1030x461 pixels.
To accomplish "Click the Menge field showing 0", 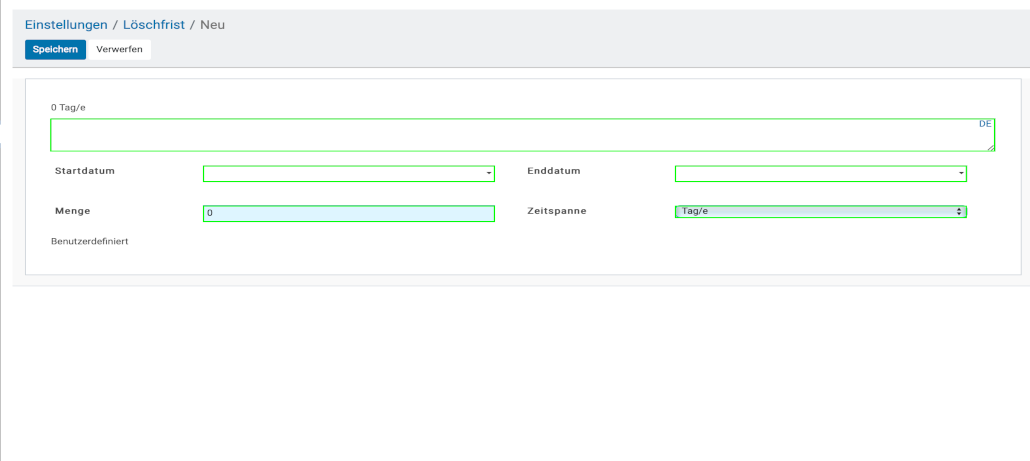I will pos(348,213).
